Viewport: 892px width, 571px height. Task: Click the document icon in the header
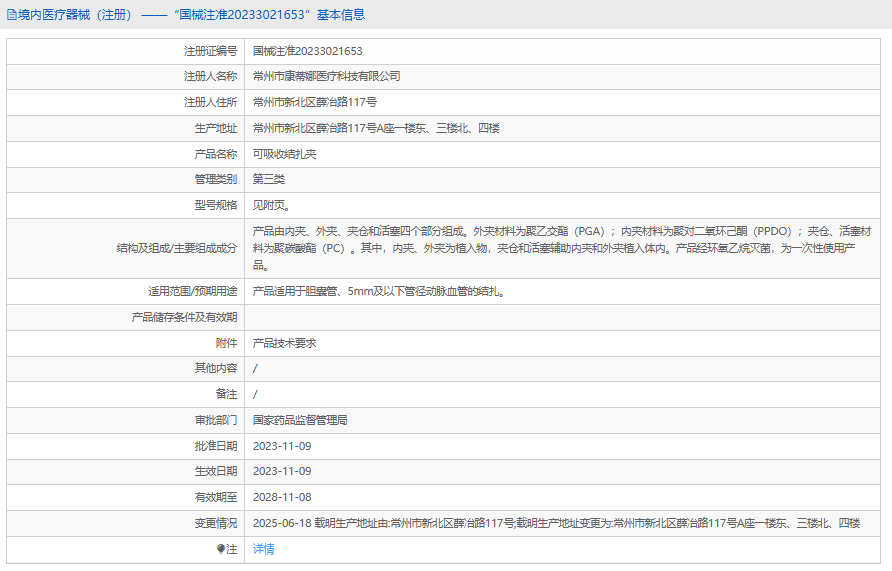coord(11,15)
